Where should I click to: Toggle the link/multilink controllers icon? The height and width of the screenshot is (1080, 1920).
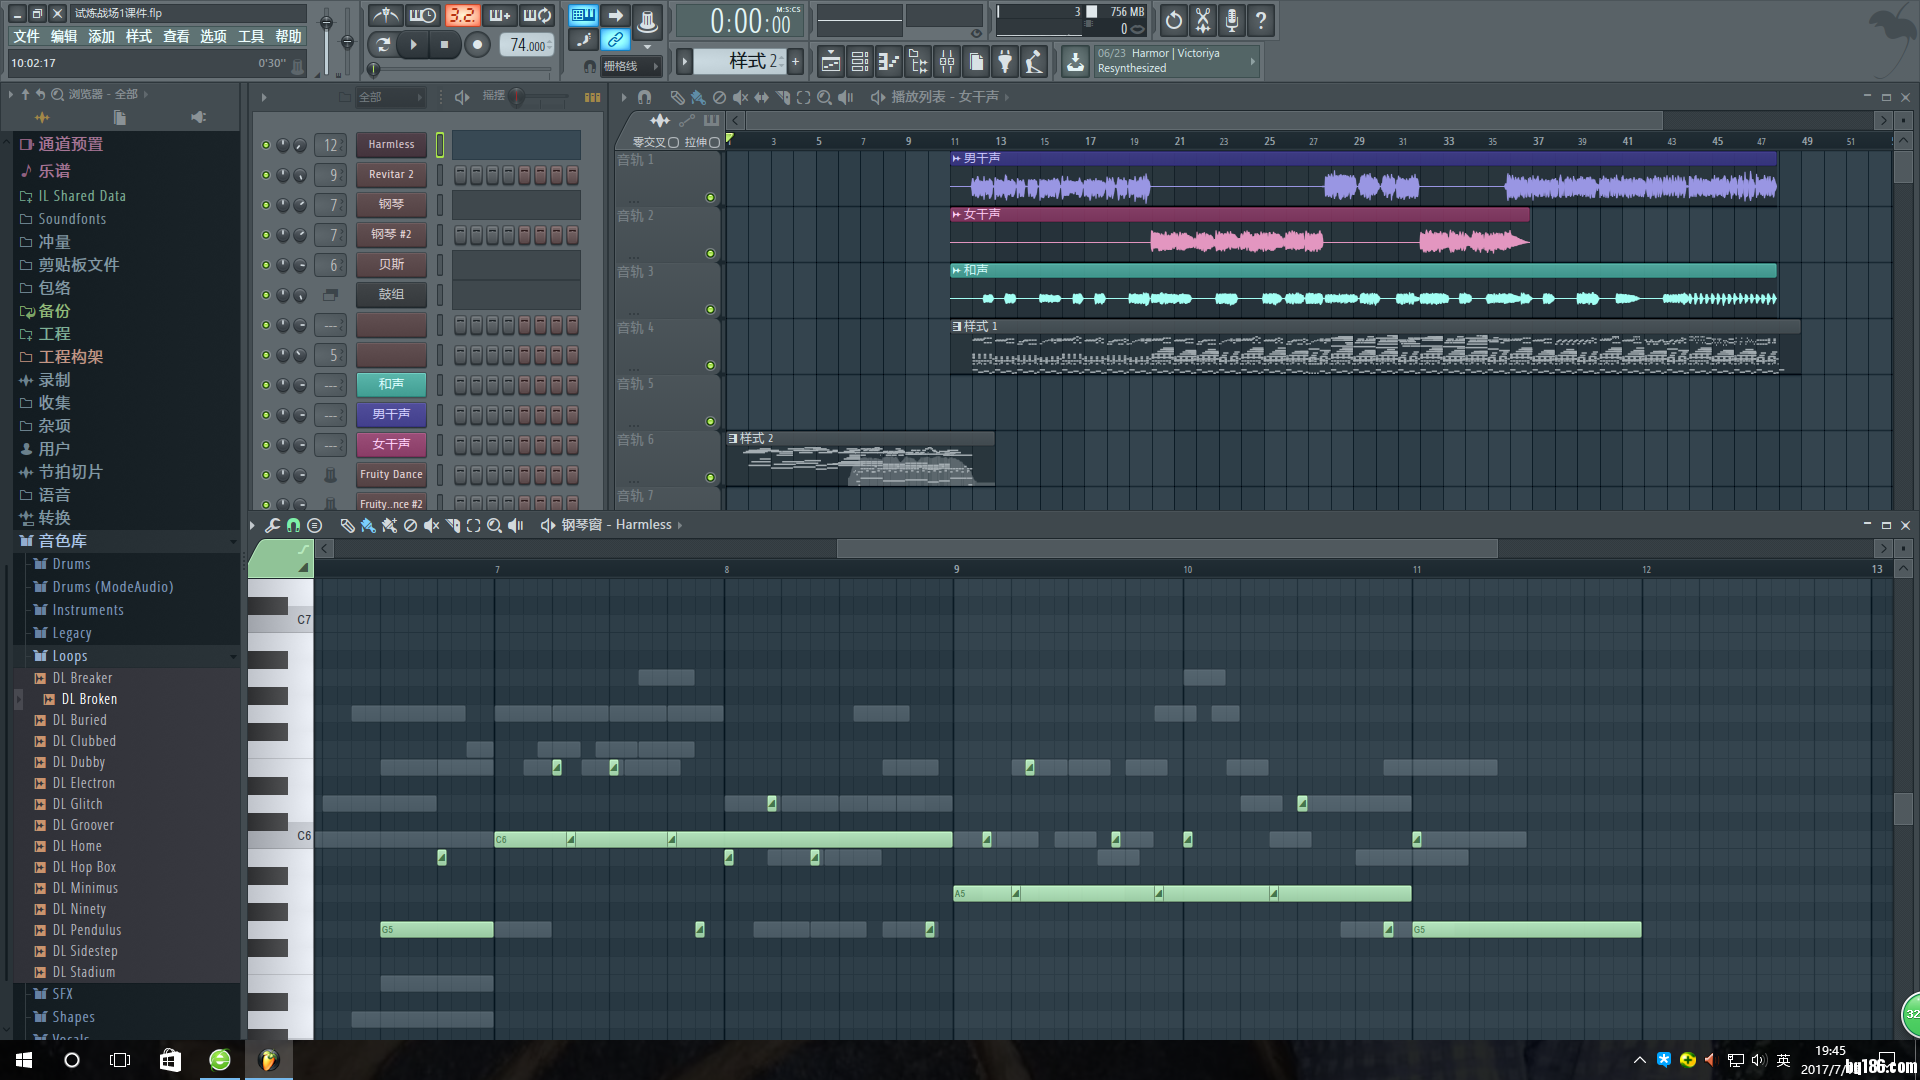click(615, 40)
